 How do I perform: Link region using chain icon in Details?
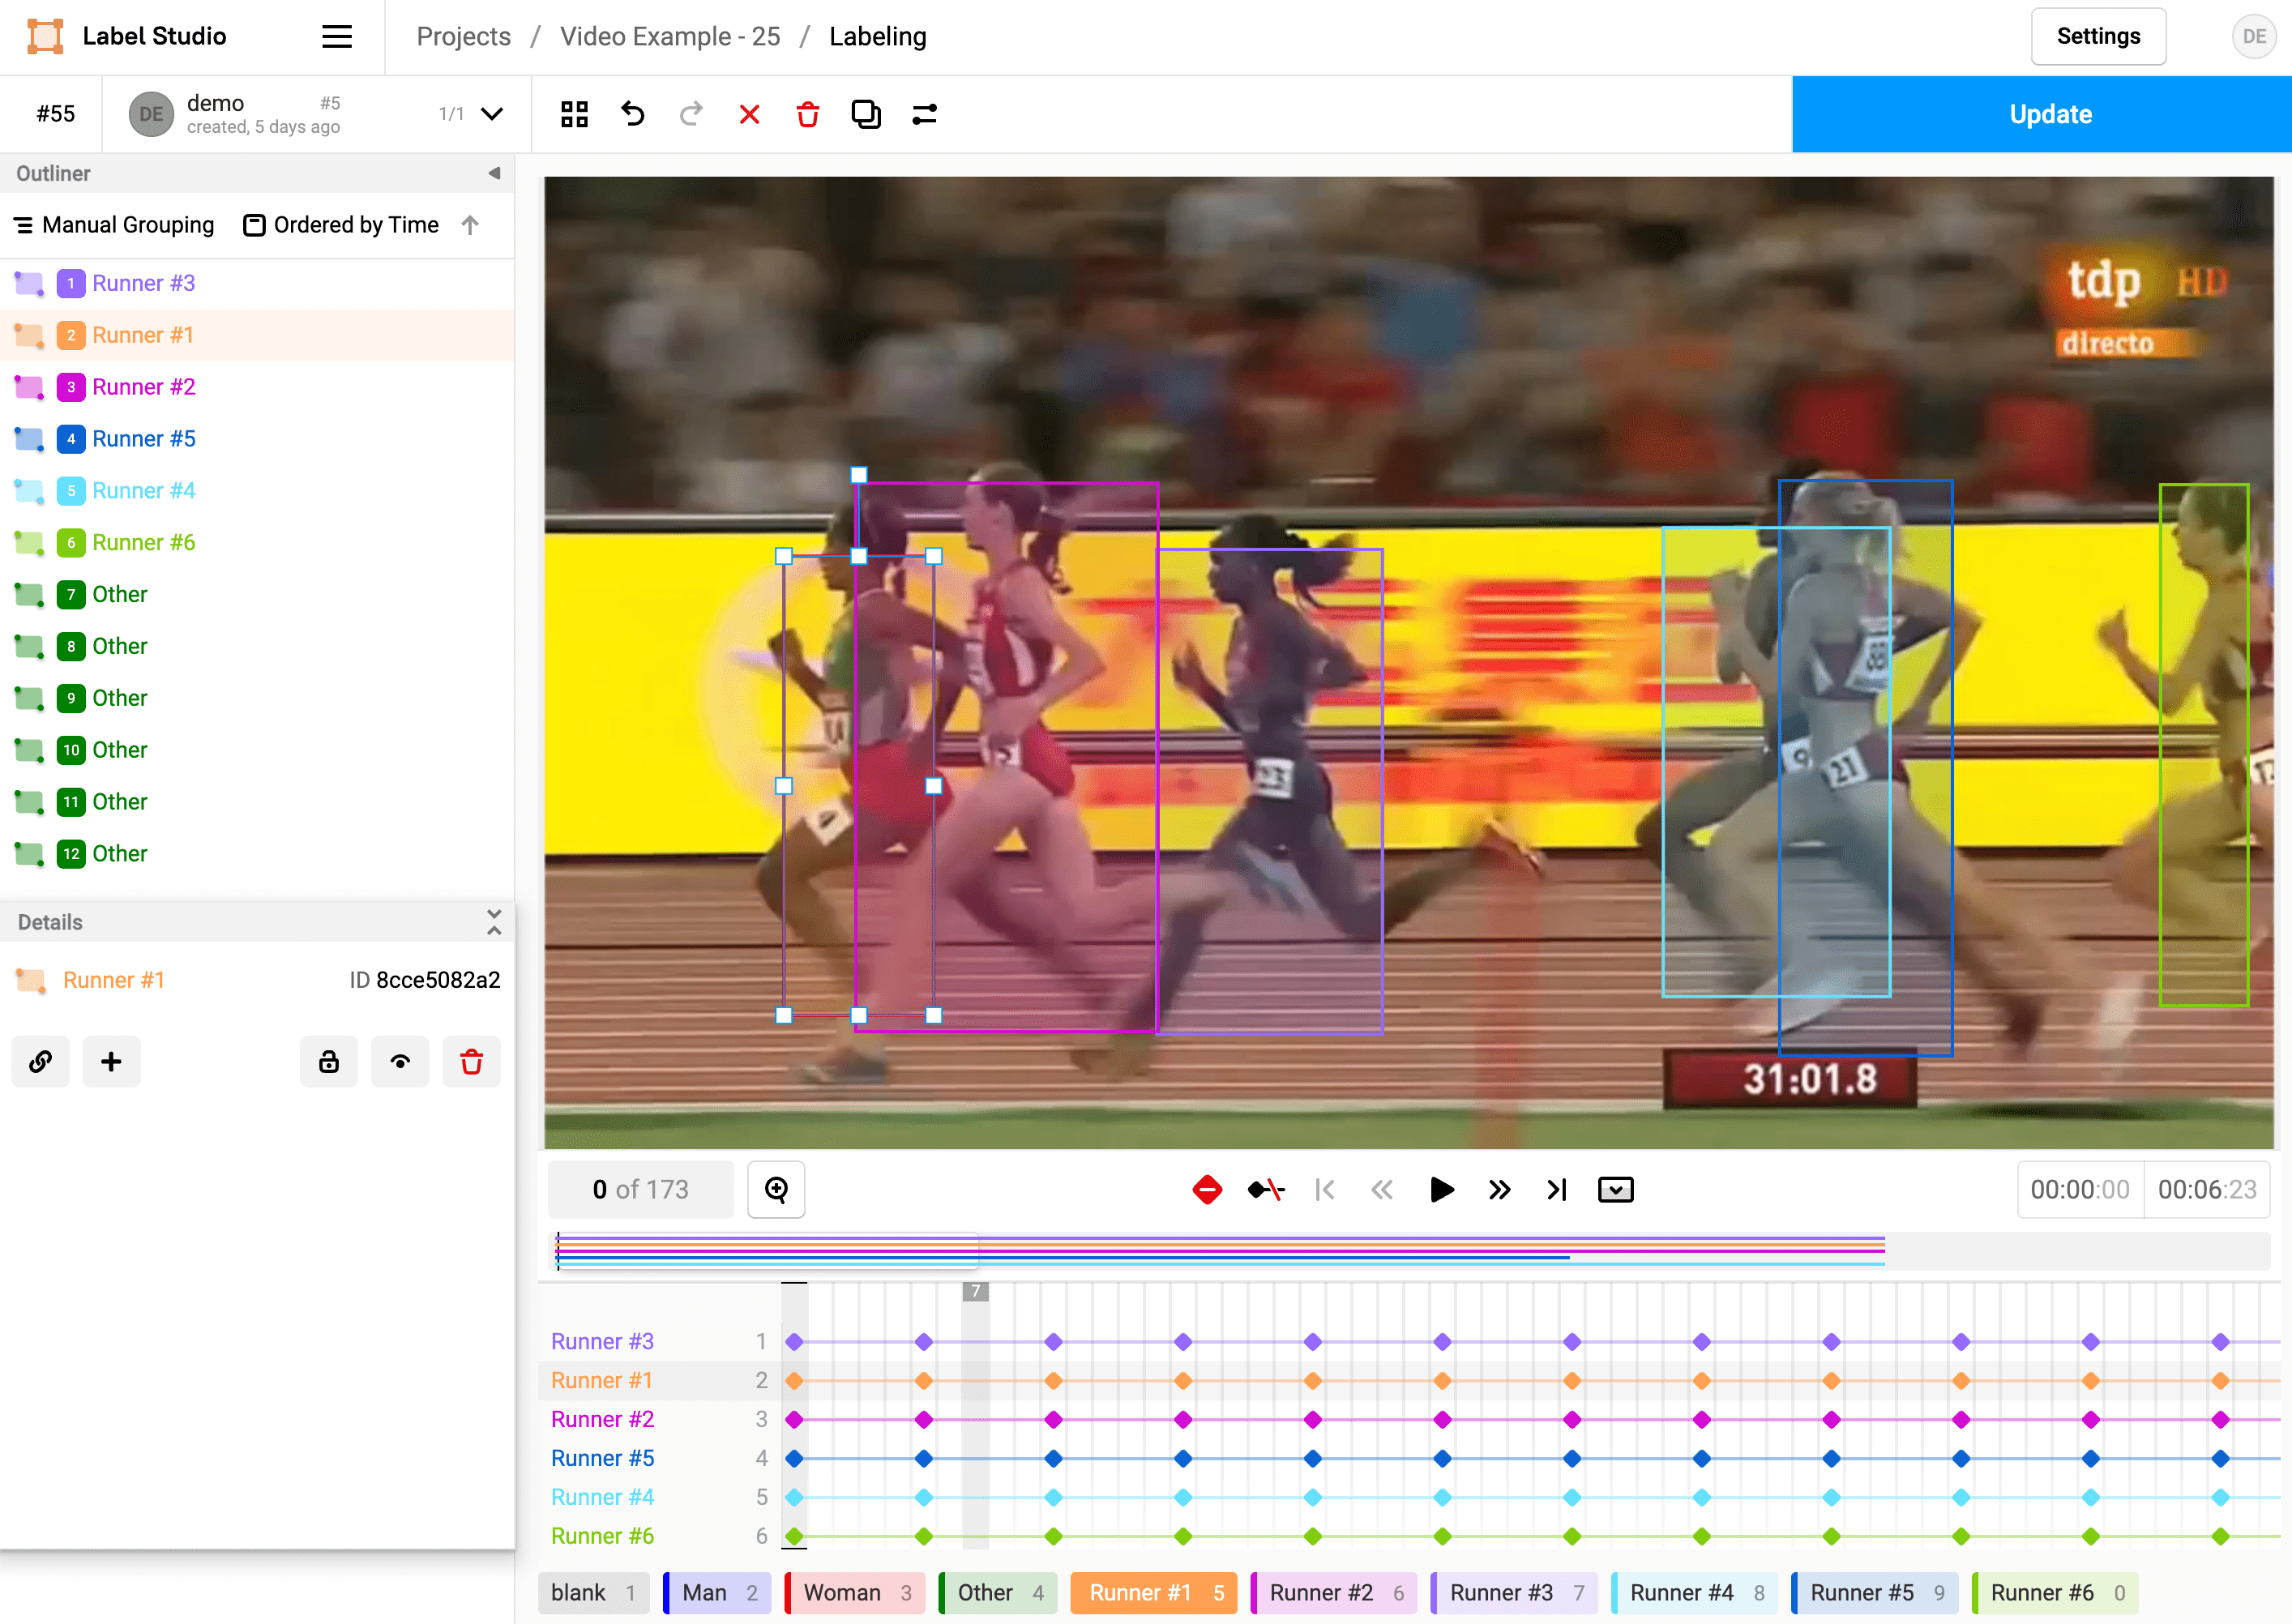40,1061
